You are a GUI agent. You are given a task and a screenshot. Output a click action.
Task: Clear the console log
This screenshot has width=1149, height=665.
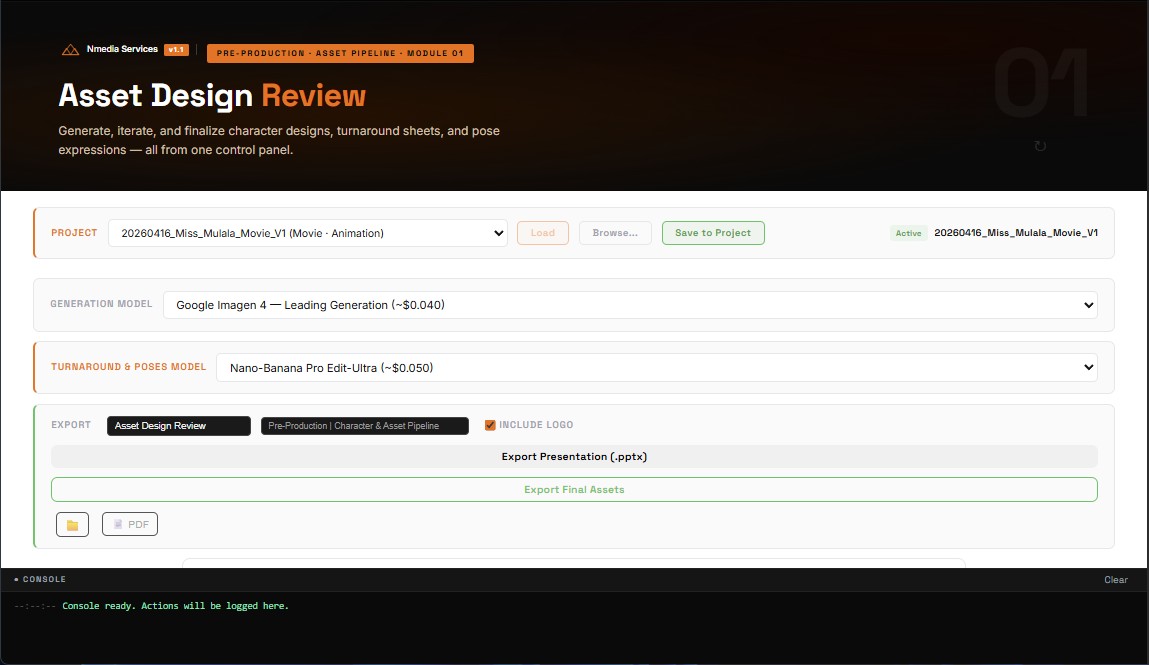coord(1116,579)
